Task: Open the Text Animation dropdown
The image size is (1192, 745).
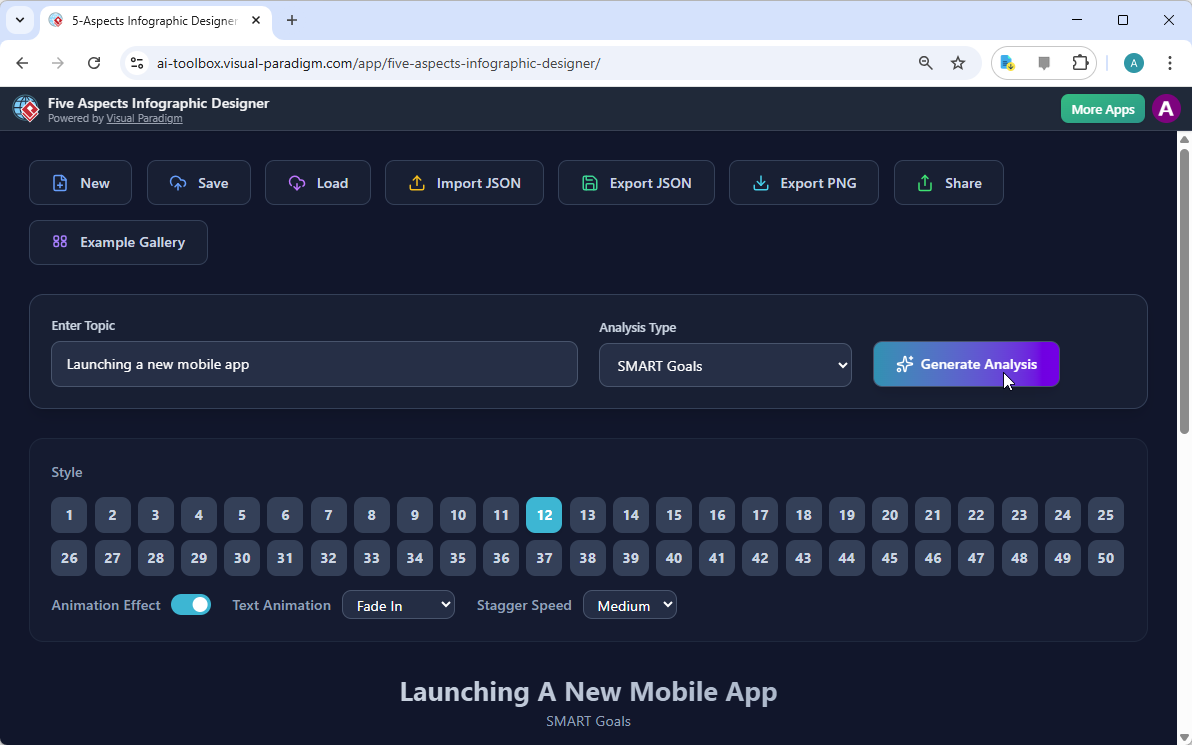Action: [398, 604]
